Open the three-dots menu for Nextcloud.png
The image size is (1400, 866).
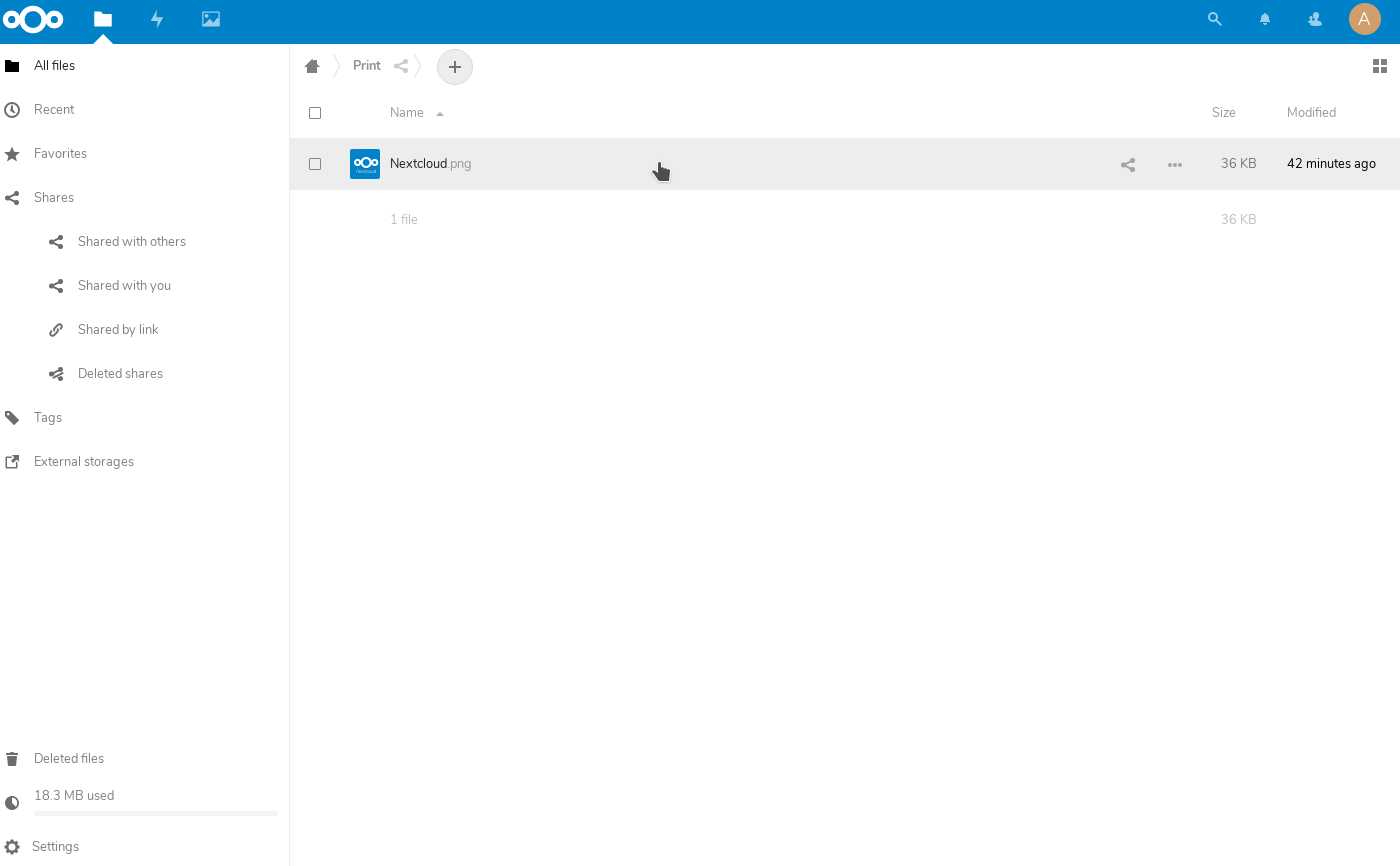(x=1175, y=165)
